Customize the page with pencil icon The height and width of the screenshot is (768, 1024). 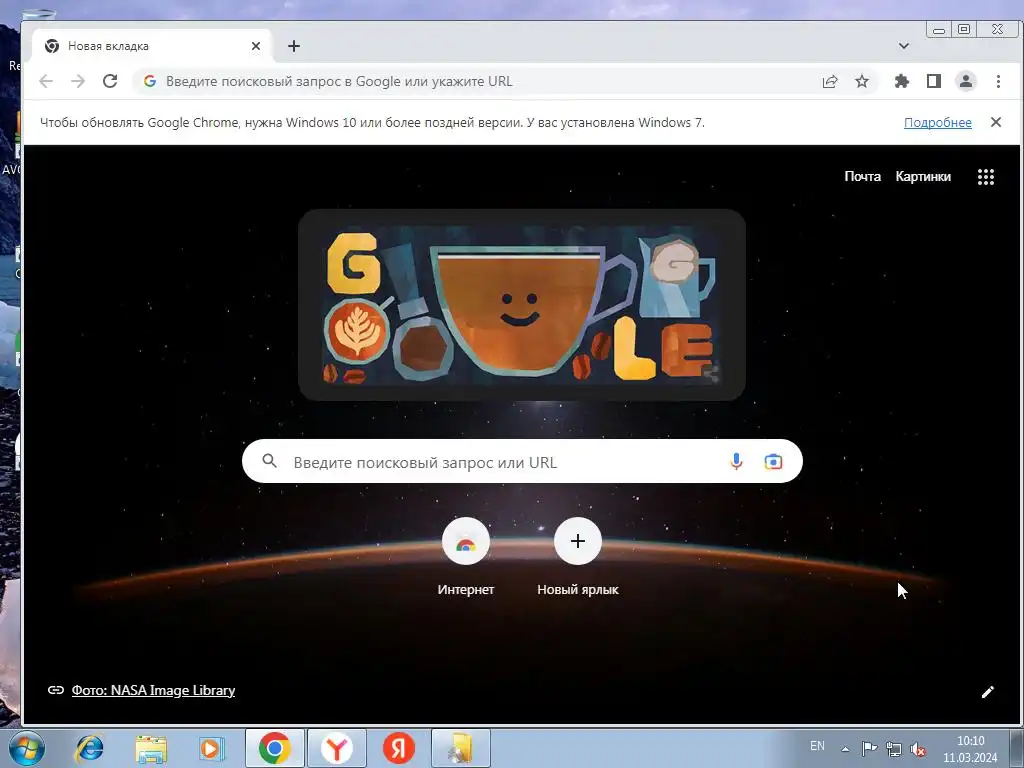(x=987, y=692)
